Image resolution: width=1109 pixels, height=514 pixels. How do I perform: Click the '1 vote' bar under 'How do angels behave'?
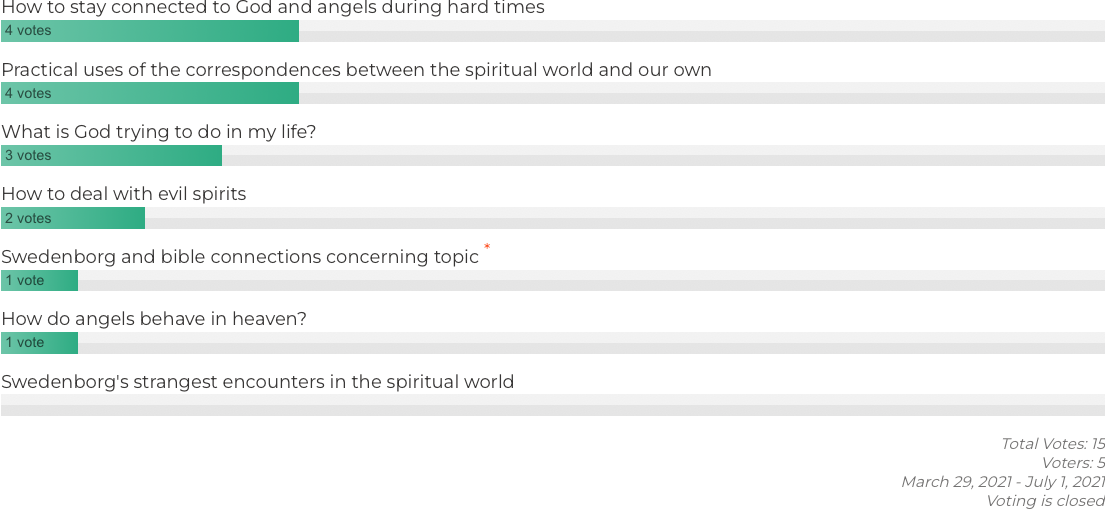(x=39, y=343)
